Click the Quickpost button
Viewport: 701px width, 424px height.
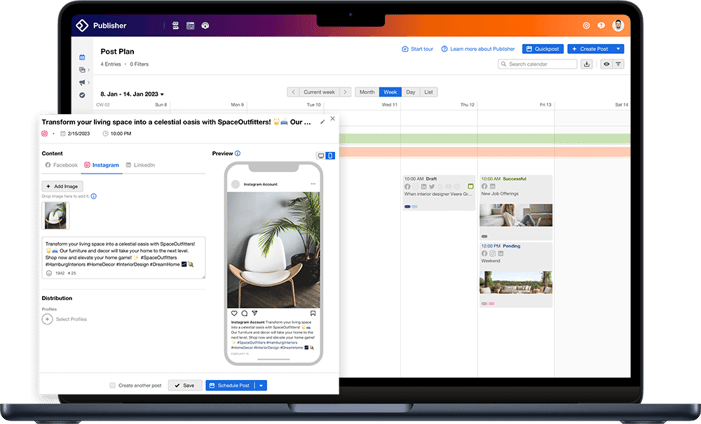pos(543,49)
